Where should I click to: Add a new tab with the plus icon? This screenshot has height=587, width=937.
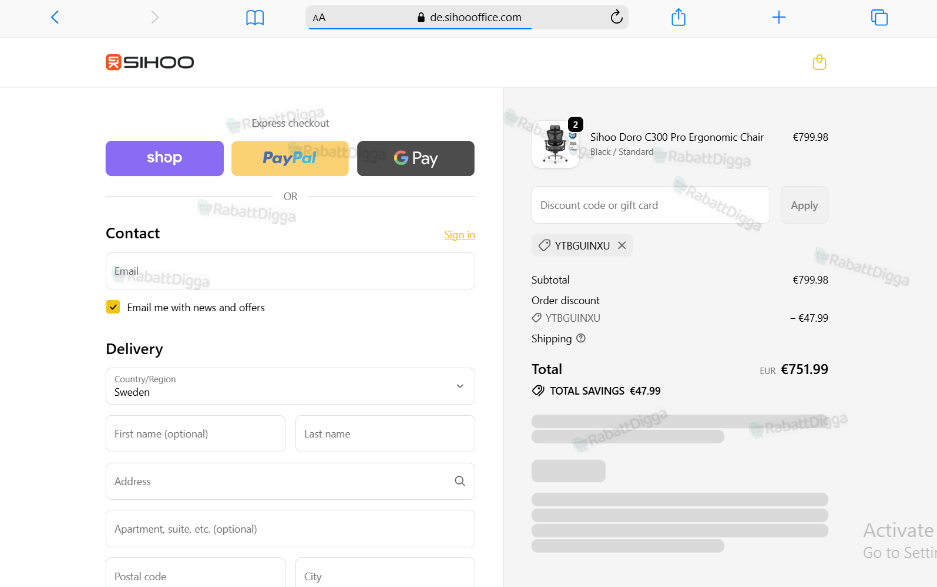click(779, 17)
